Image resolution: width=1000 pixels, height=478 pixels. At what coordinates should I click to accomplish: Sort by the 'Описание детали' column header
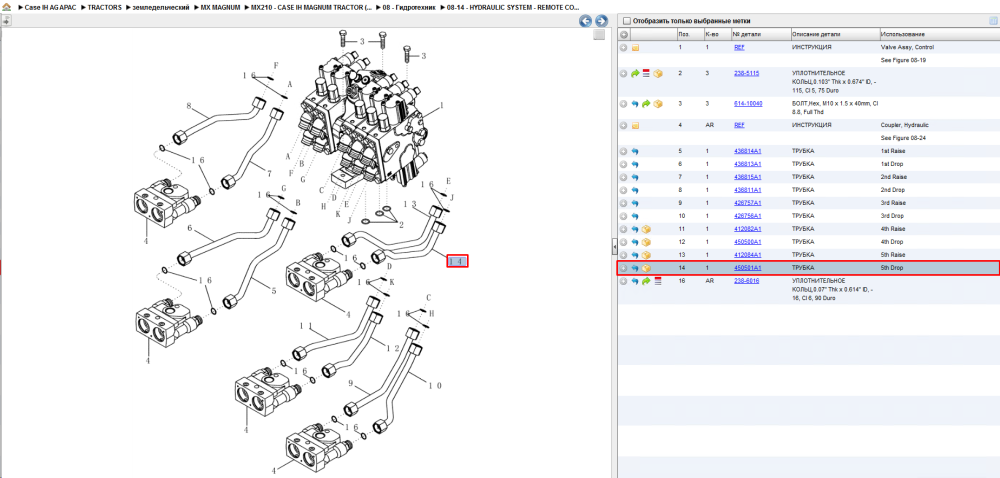834,34
